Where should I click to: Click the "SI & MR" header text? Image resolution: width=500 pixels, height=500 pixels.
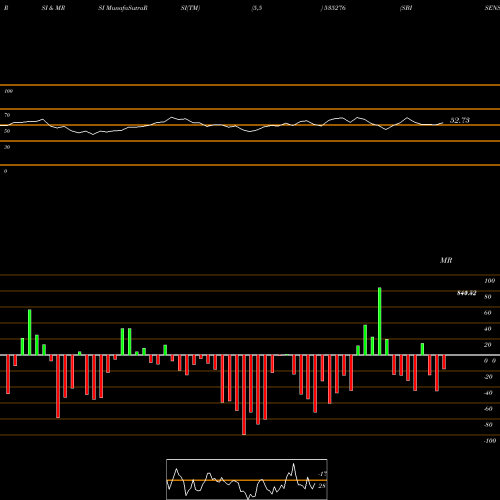(x=53, y=8)
